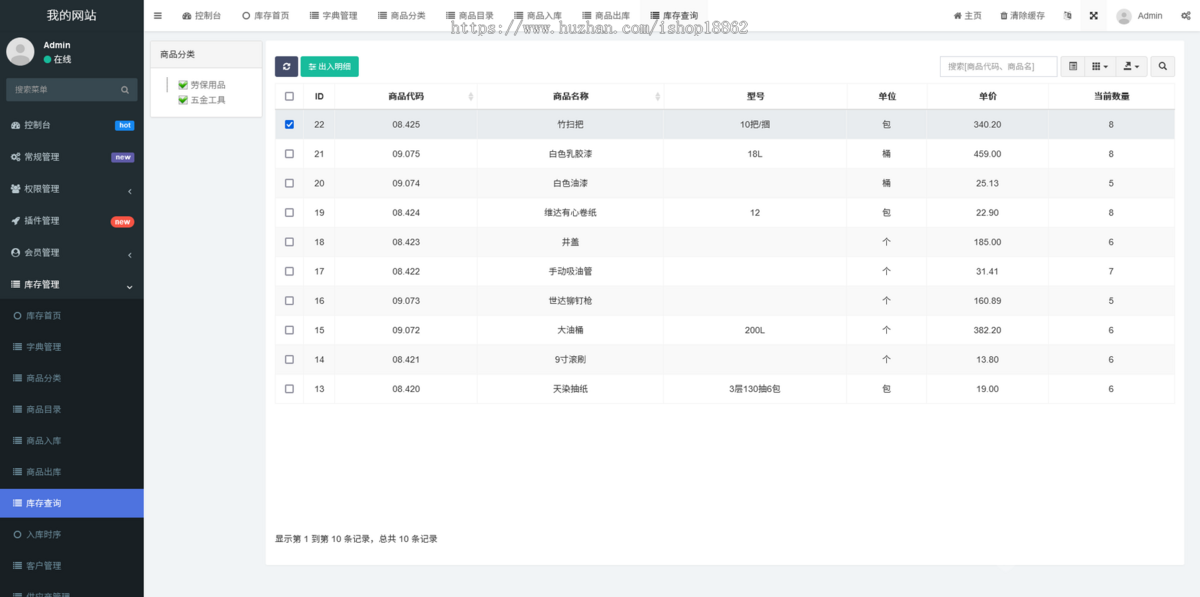Click the refresh icon above the table
Viewport: 1200px width, 597px height.
286,66
